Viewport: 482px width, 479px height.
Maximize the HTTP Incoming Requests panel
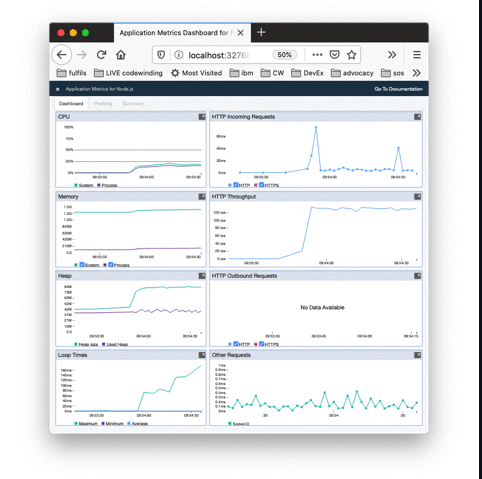coord(417,117)
